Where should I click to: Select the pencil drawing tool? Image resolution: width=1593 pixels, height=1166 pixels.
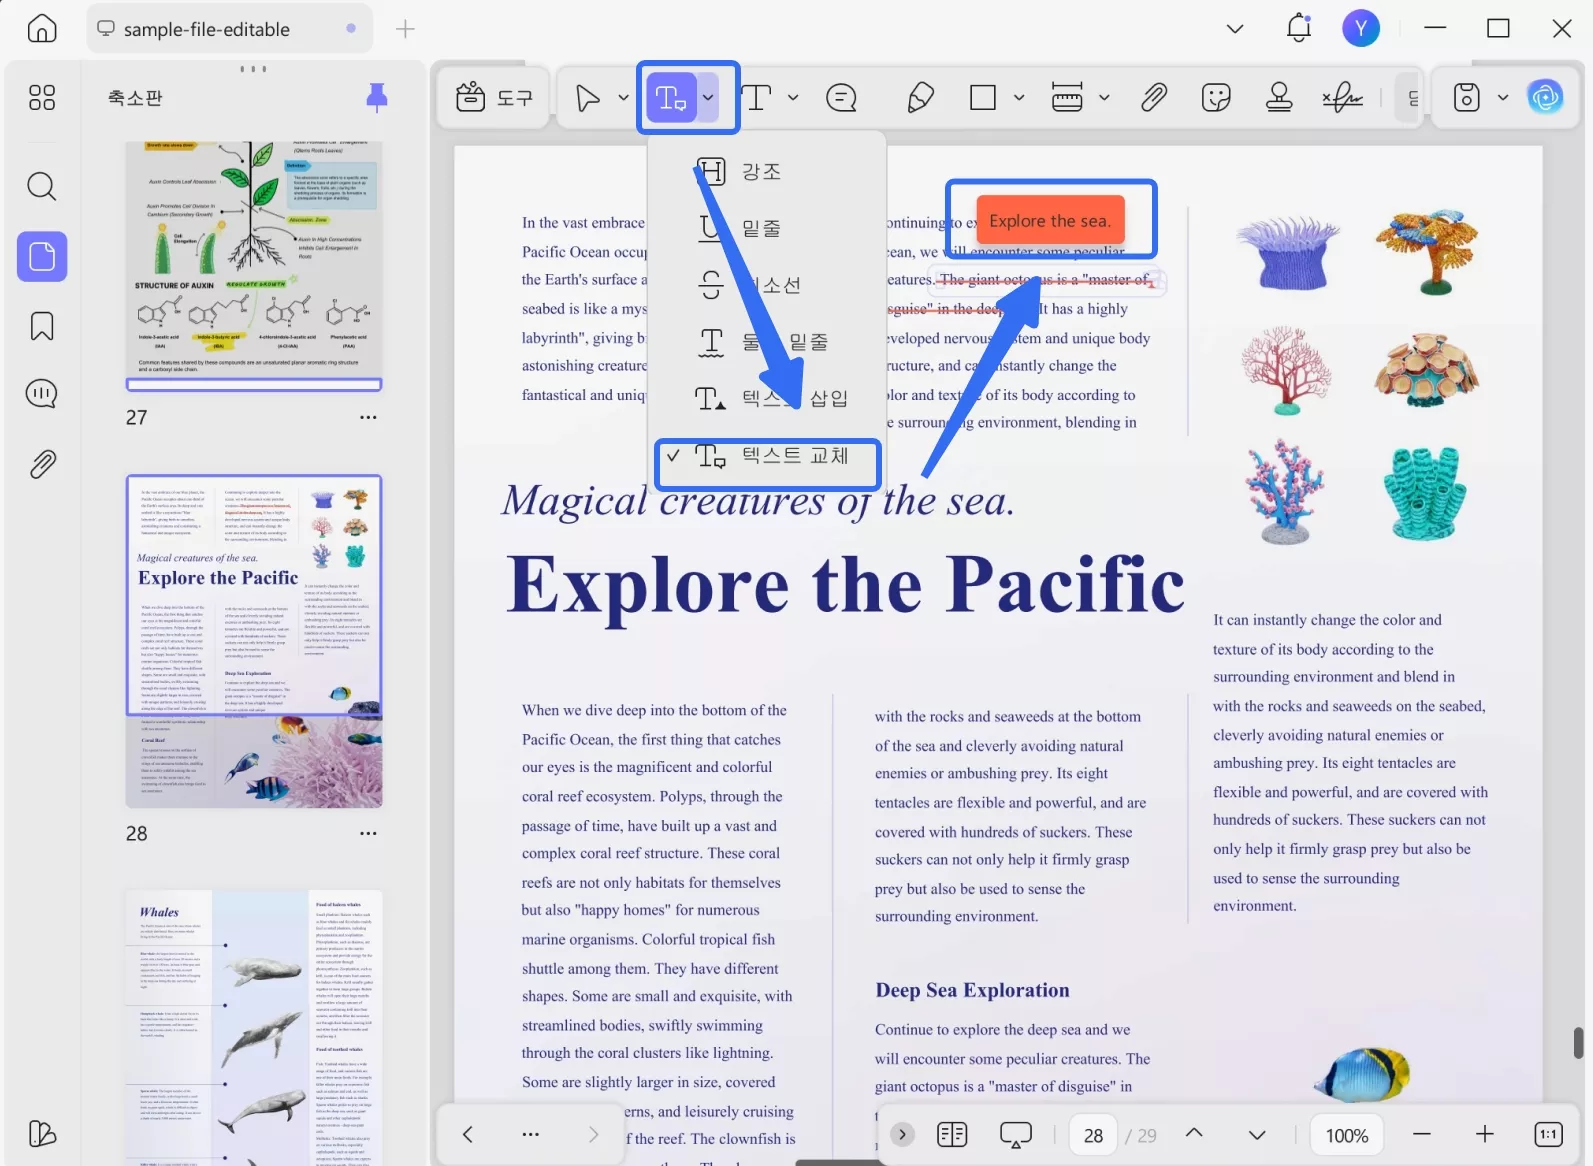[x=920, y=97]
